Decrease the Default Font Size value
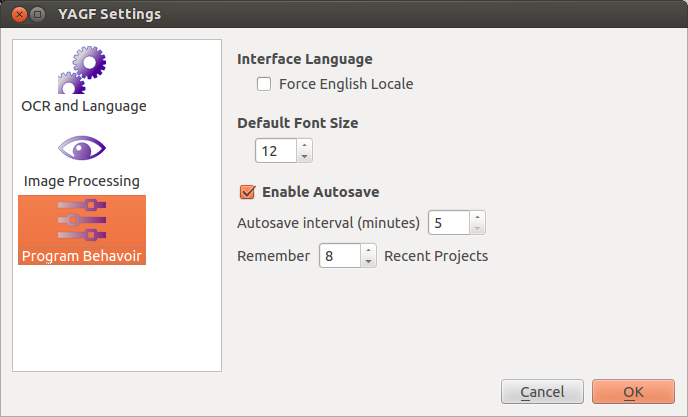688x417 pixels. [305, 157]
